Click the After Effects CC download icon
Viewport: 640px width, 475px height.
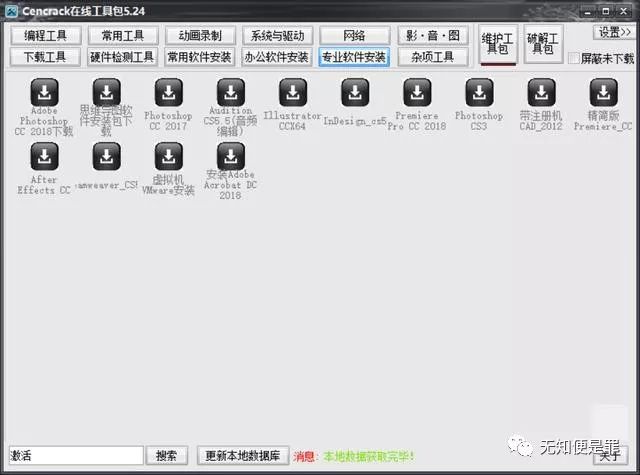point(44,156)
